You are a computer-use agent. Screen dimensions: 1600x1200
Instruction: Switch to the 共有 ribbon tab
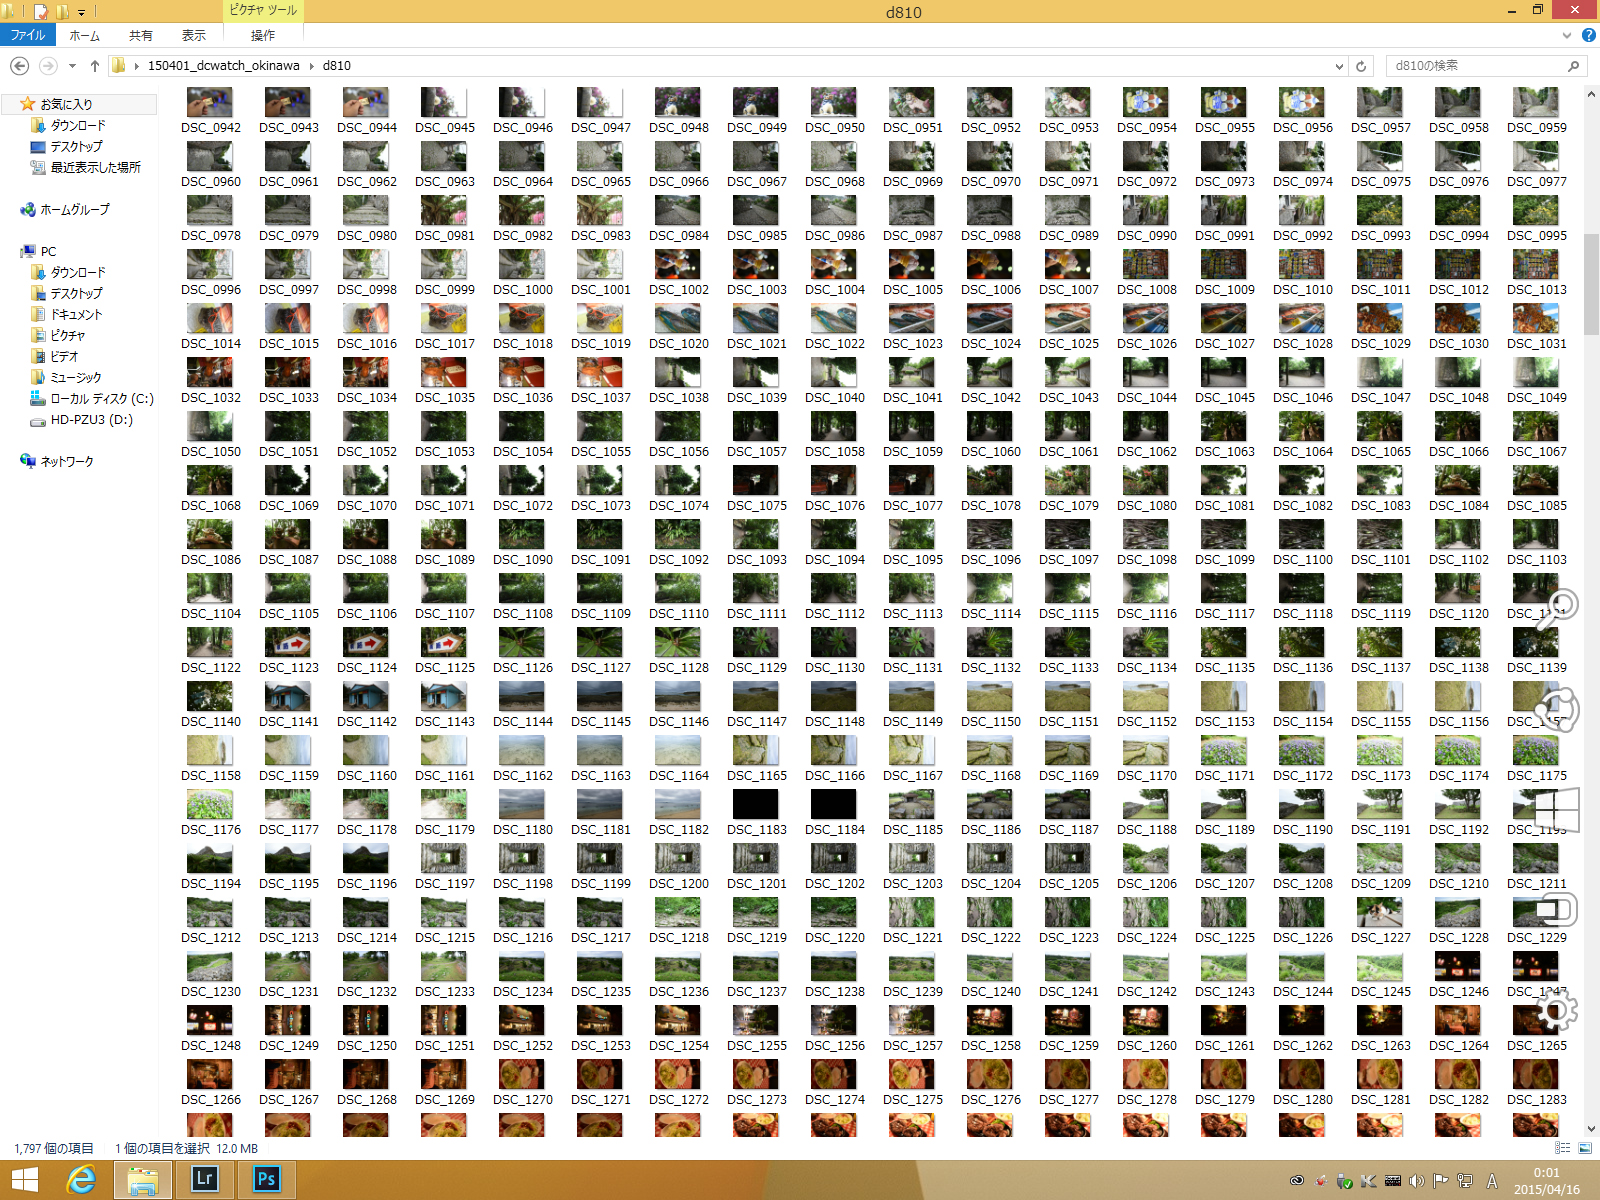(x=141, y=35)
